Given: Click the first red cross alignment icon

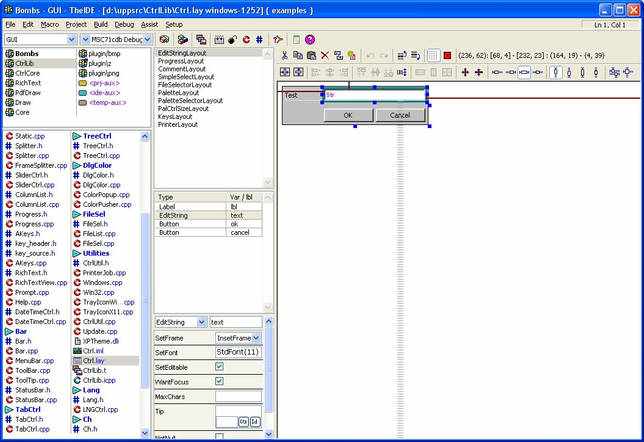Looking at the screenshot, I should pos(465,72).
